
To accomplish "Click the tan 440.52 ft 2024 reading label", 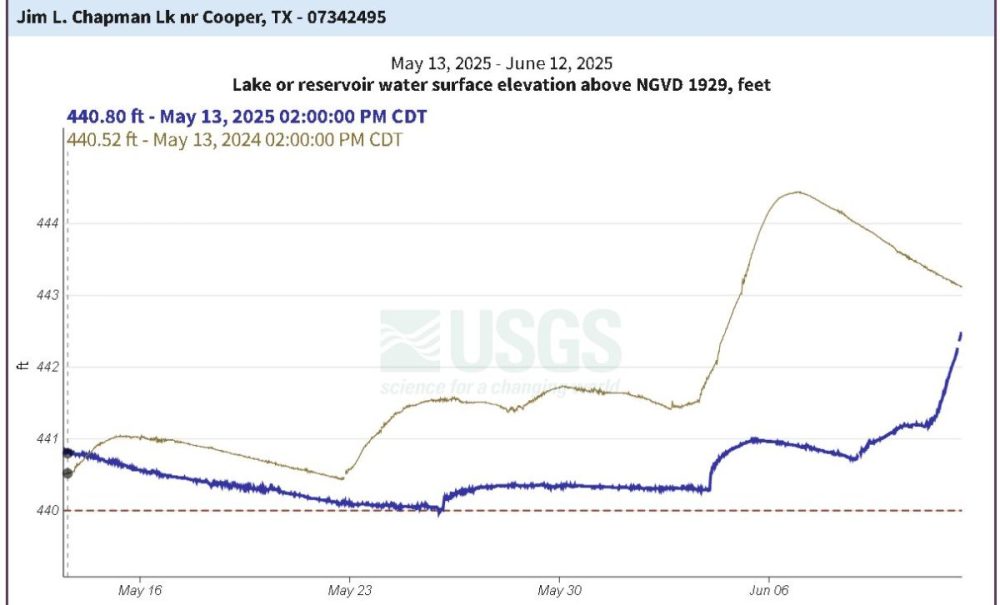I will [x=235, y=140].
